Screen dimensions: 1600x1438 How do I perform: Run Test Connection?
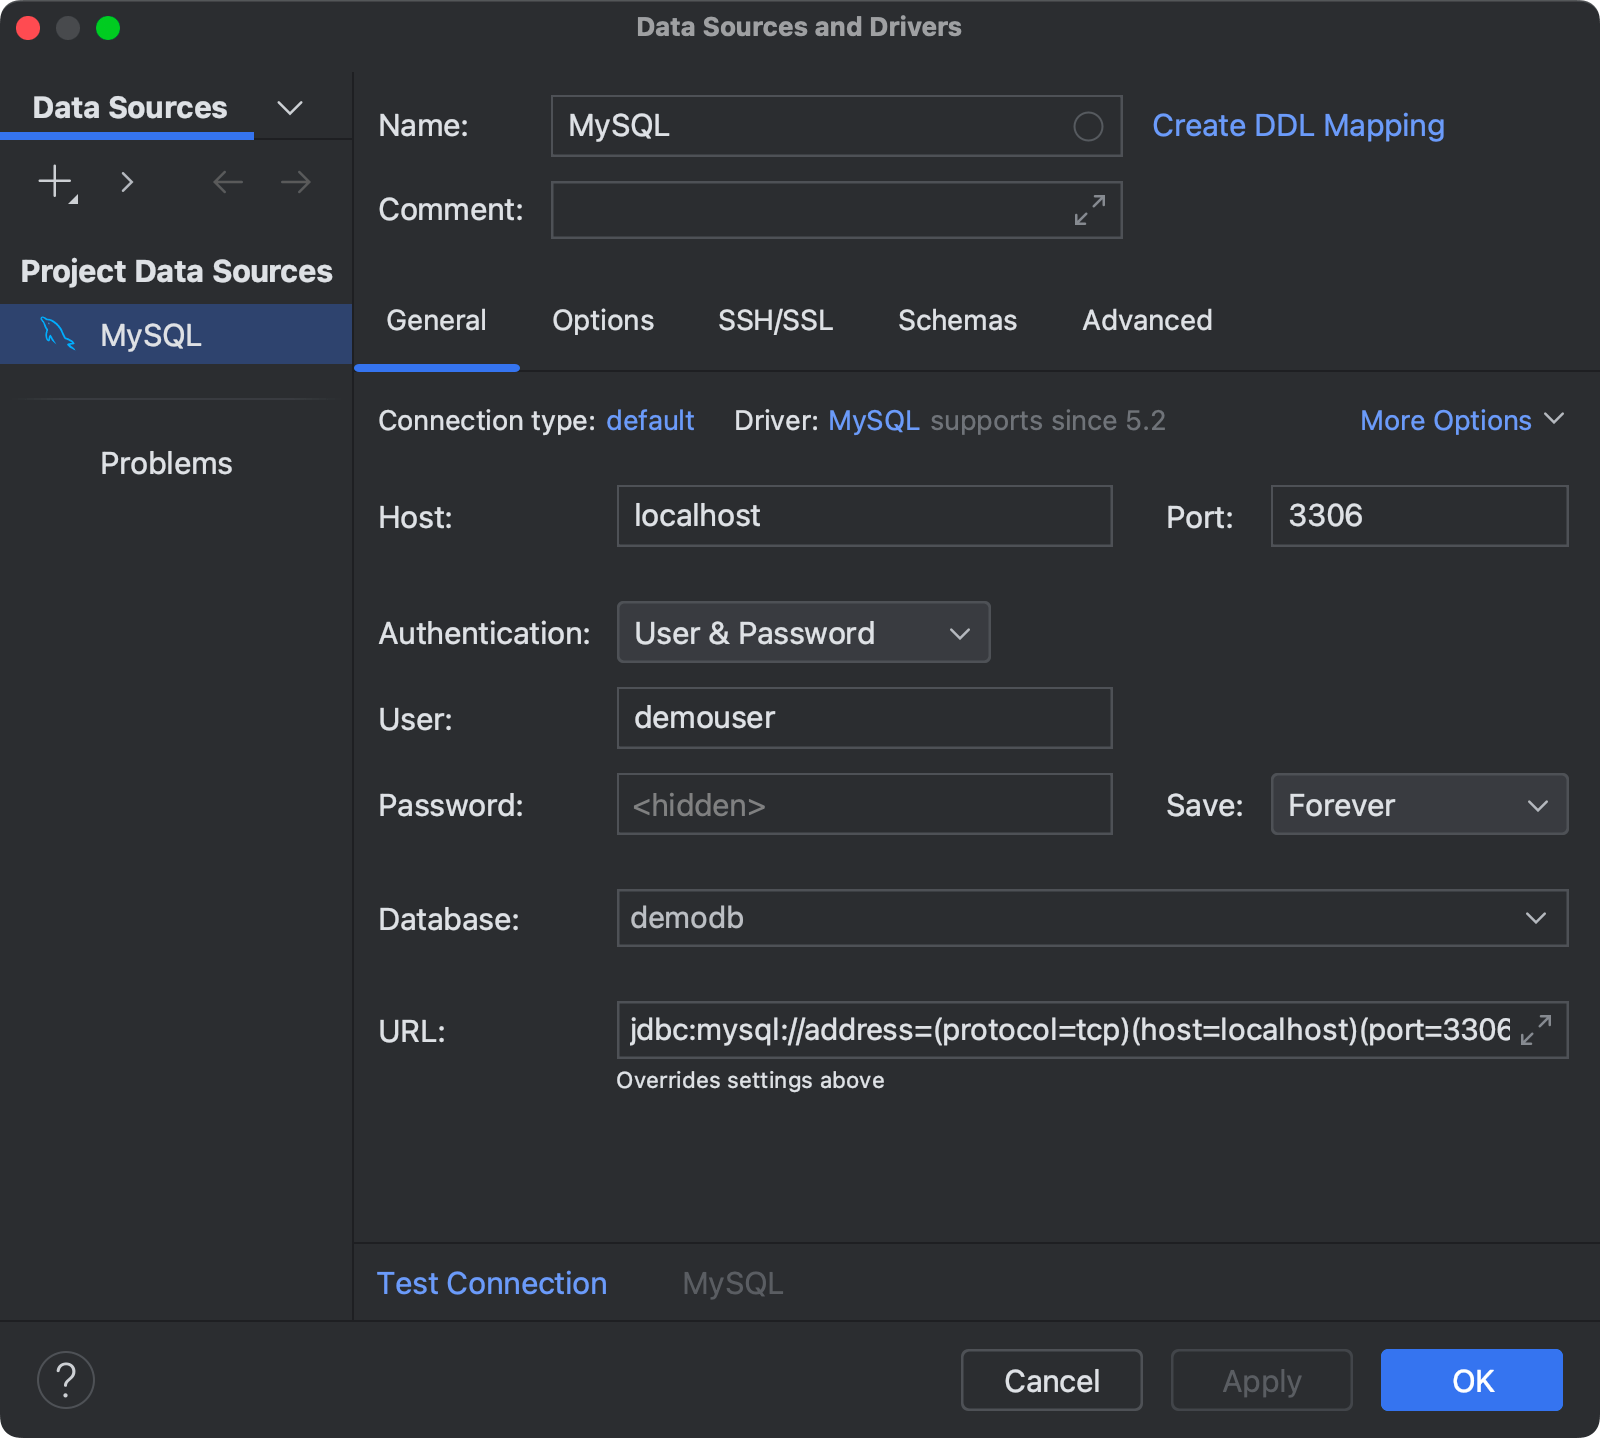(491, 1283)
